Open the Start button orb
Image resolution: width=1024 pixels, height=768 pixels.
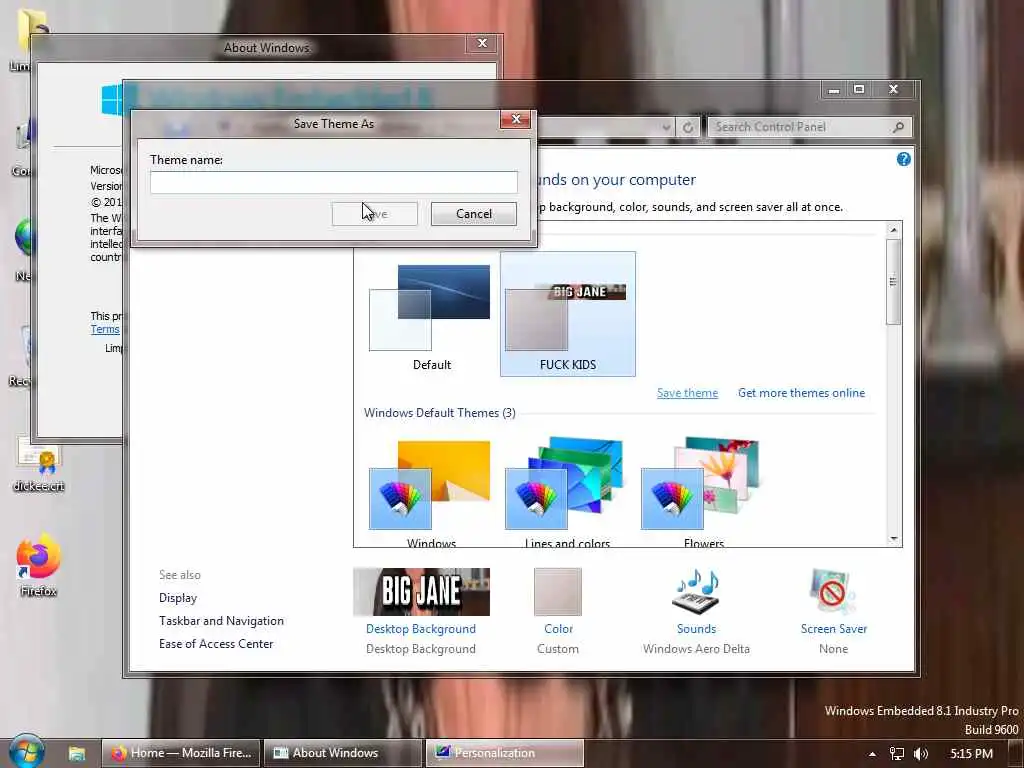pyautogui.click(x=27, y=752)
